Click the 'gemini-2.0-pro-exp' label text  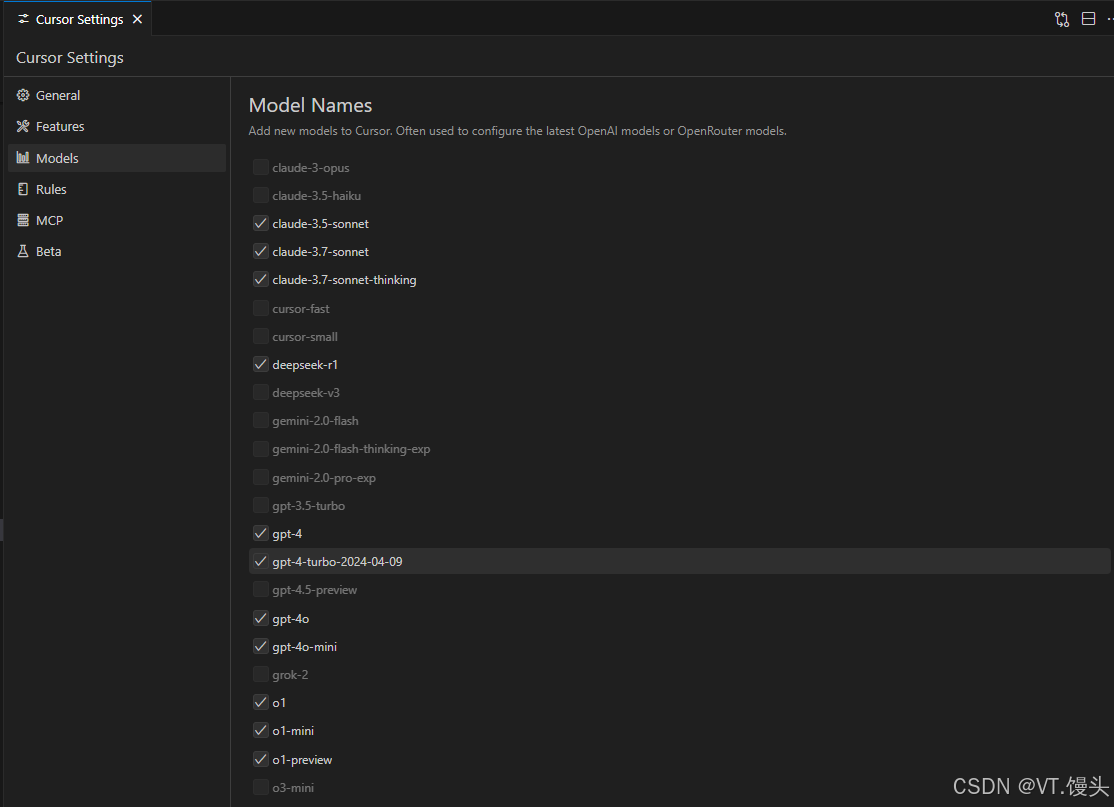tap(324, 478)
